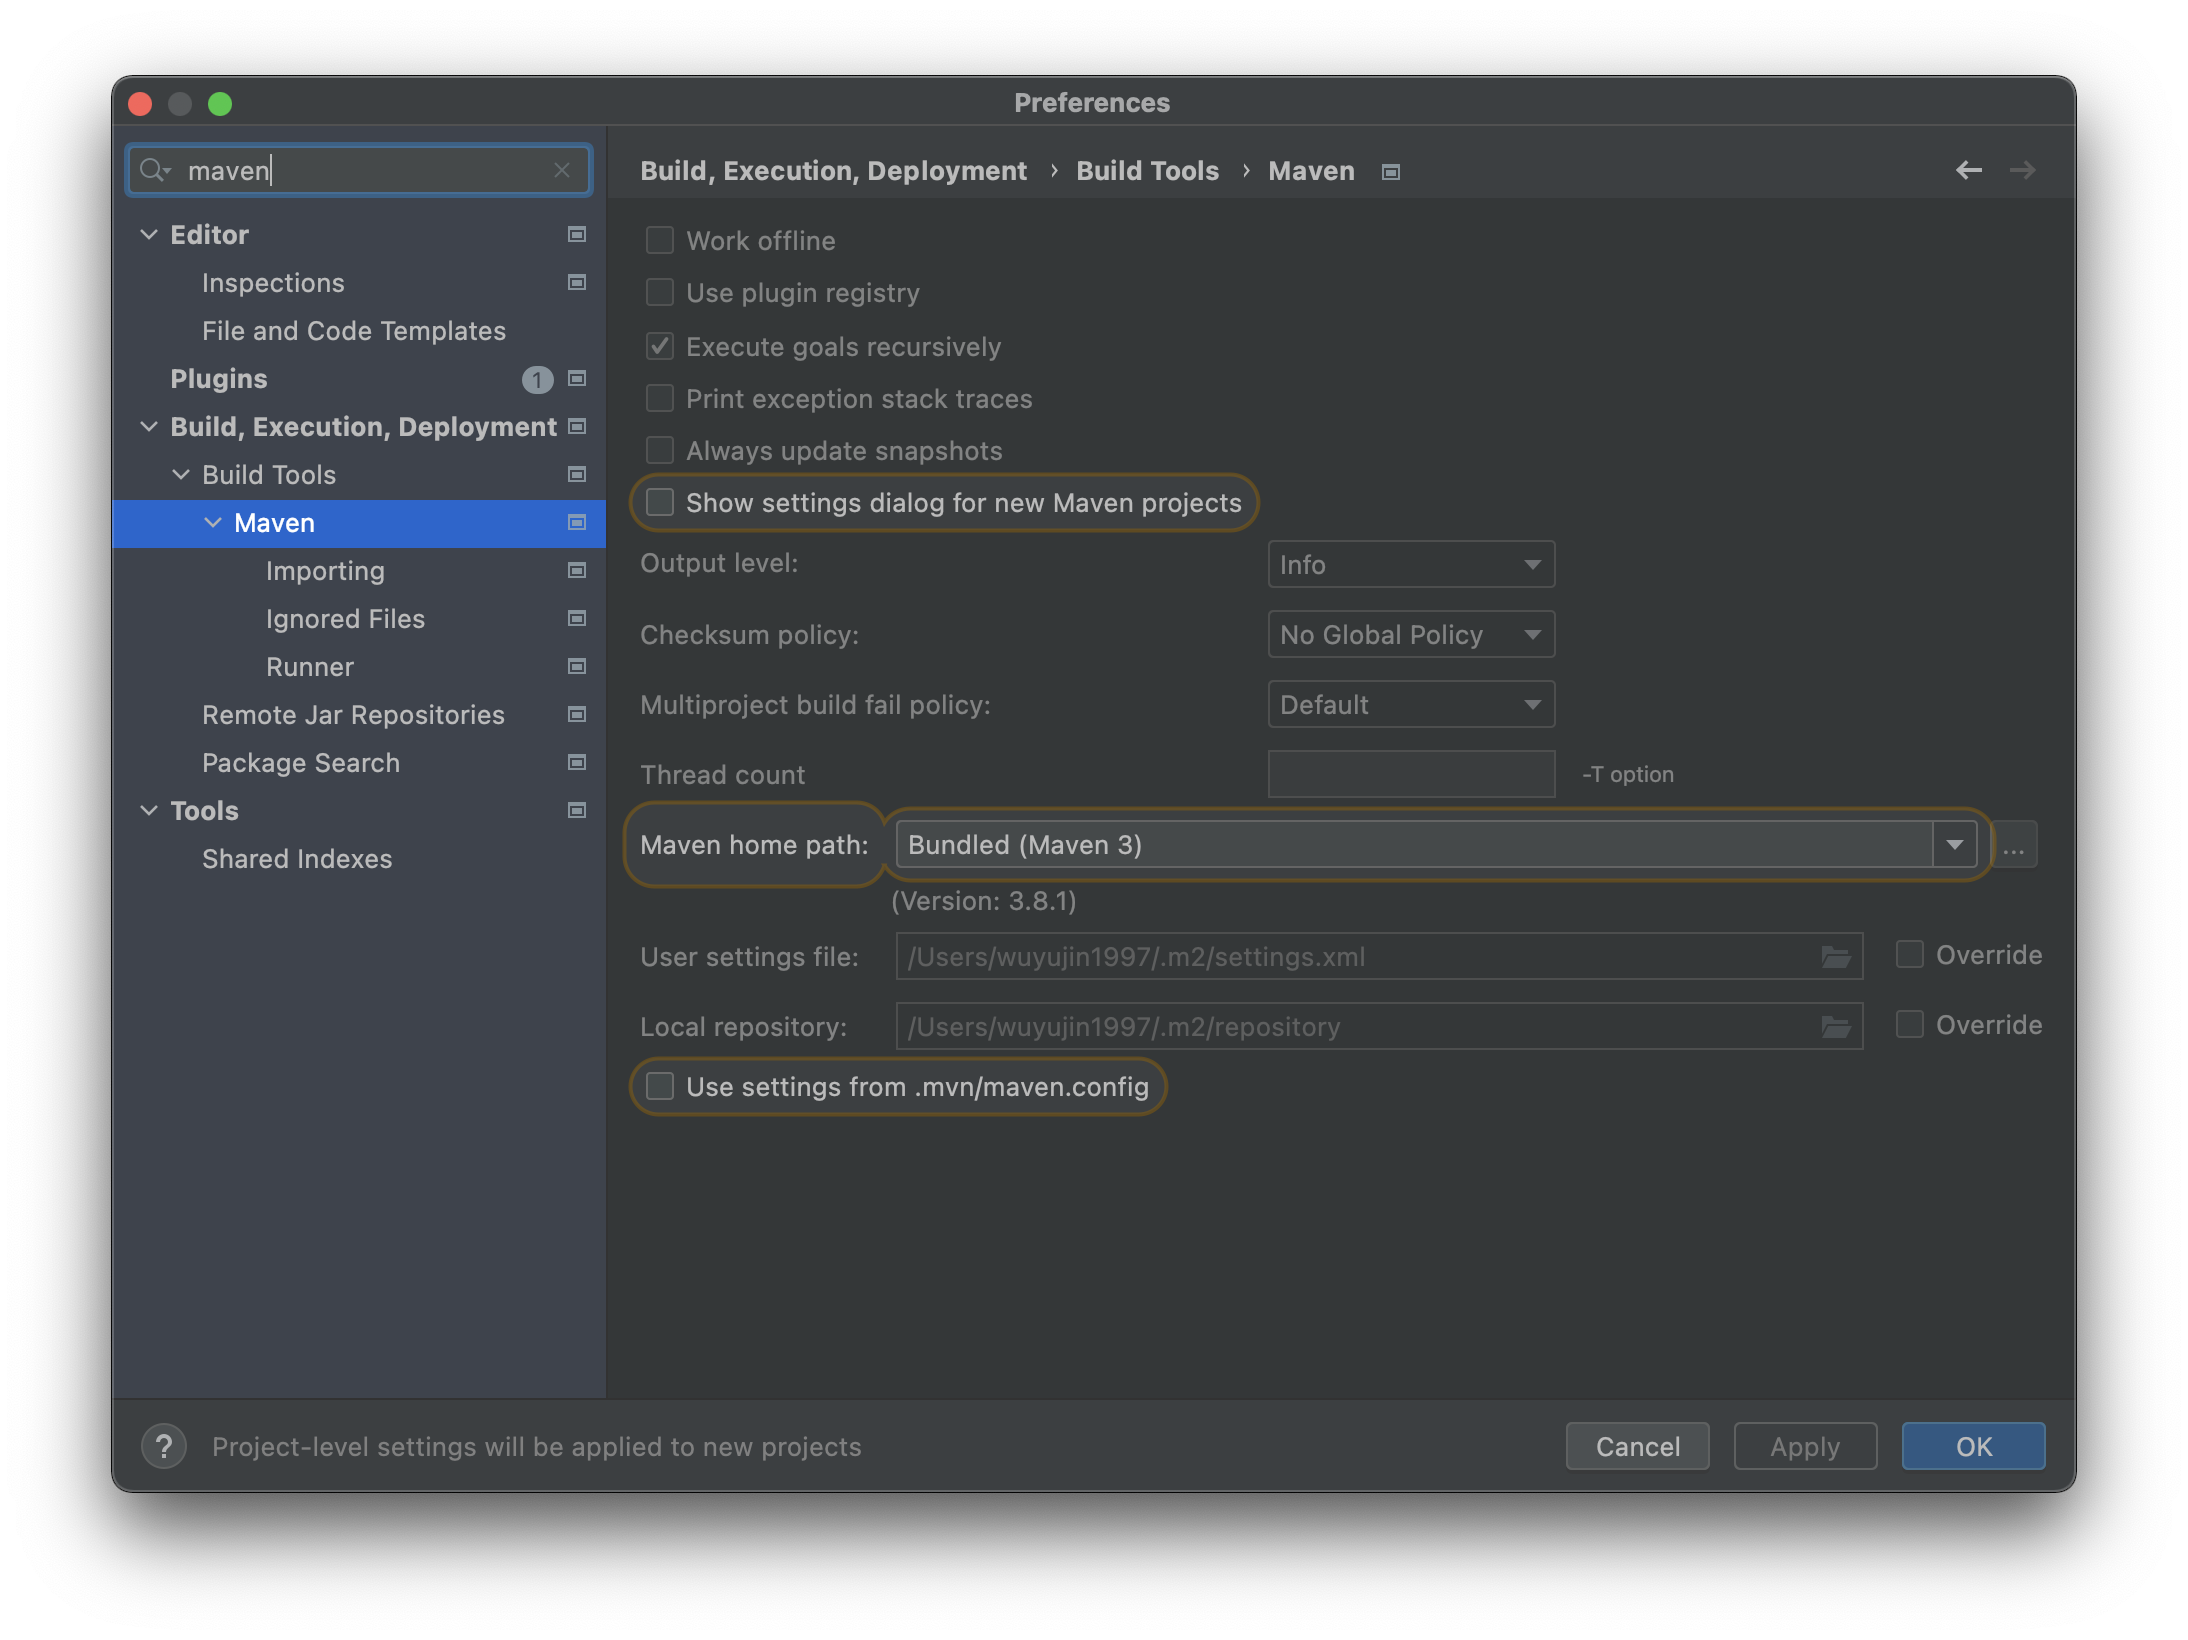Select Runner under Maven
The image size is (2188, 1640).
click(x=310, y=667)
